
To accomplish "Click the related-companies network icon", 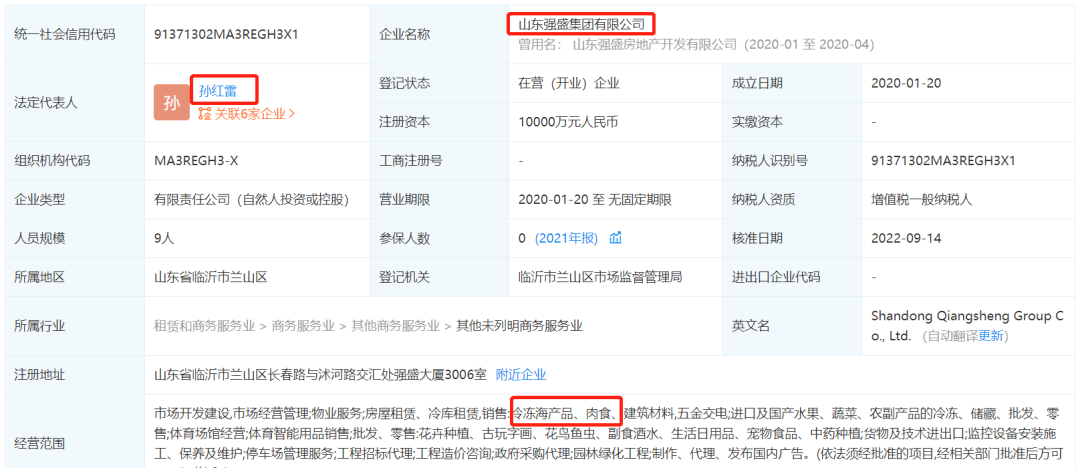I will coord(205,114).
